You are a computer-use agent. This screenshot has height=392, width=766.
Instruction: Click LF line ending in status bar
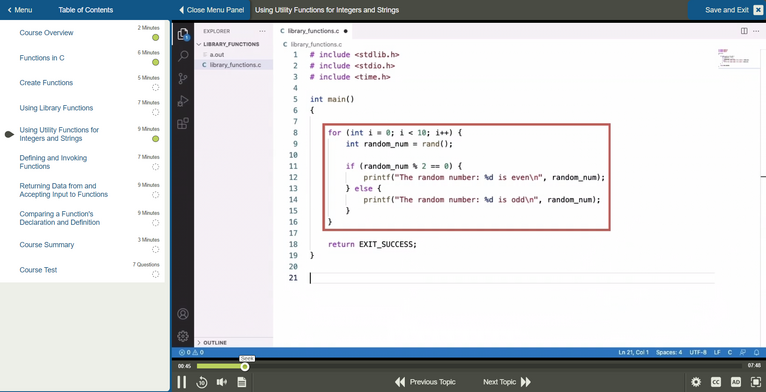coord(717,352)
